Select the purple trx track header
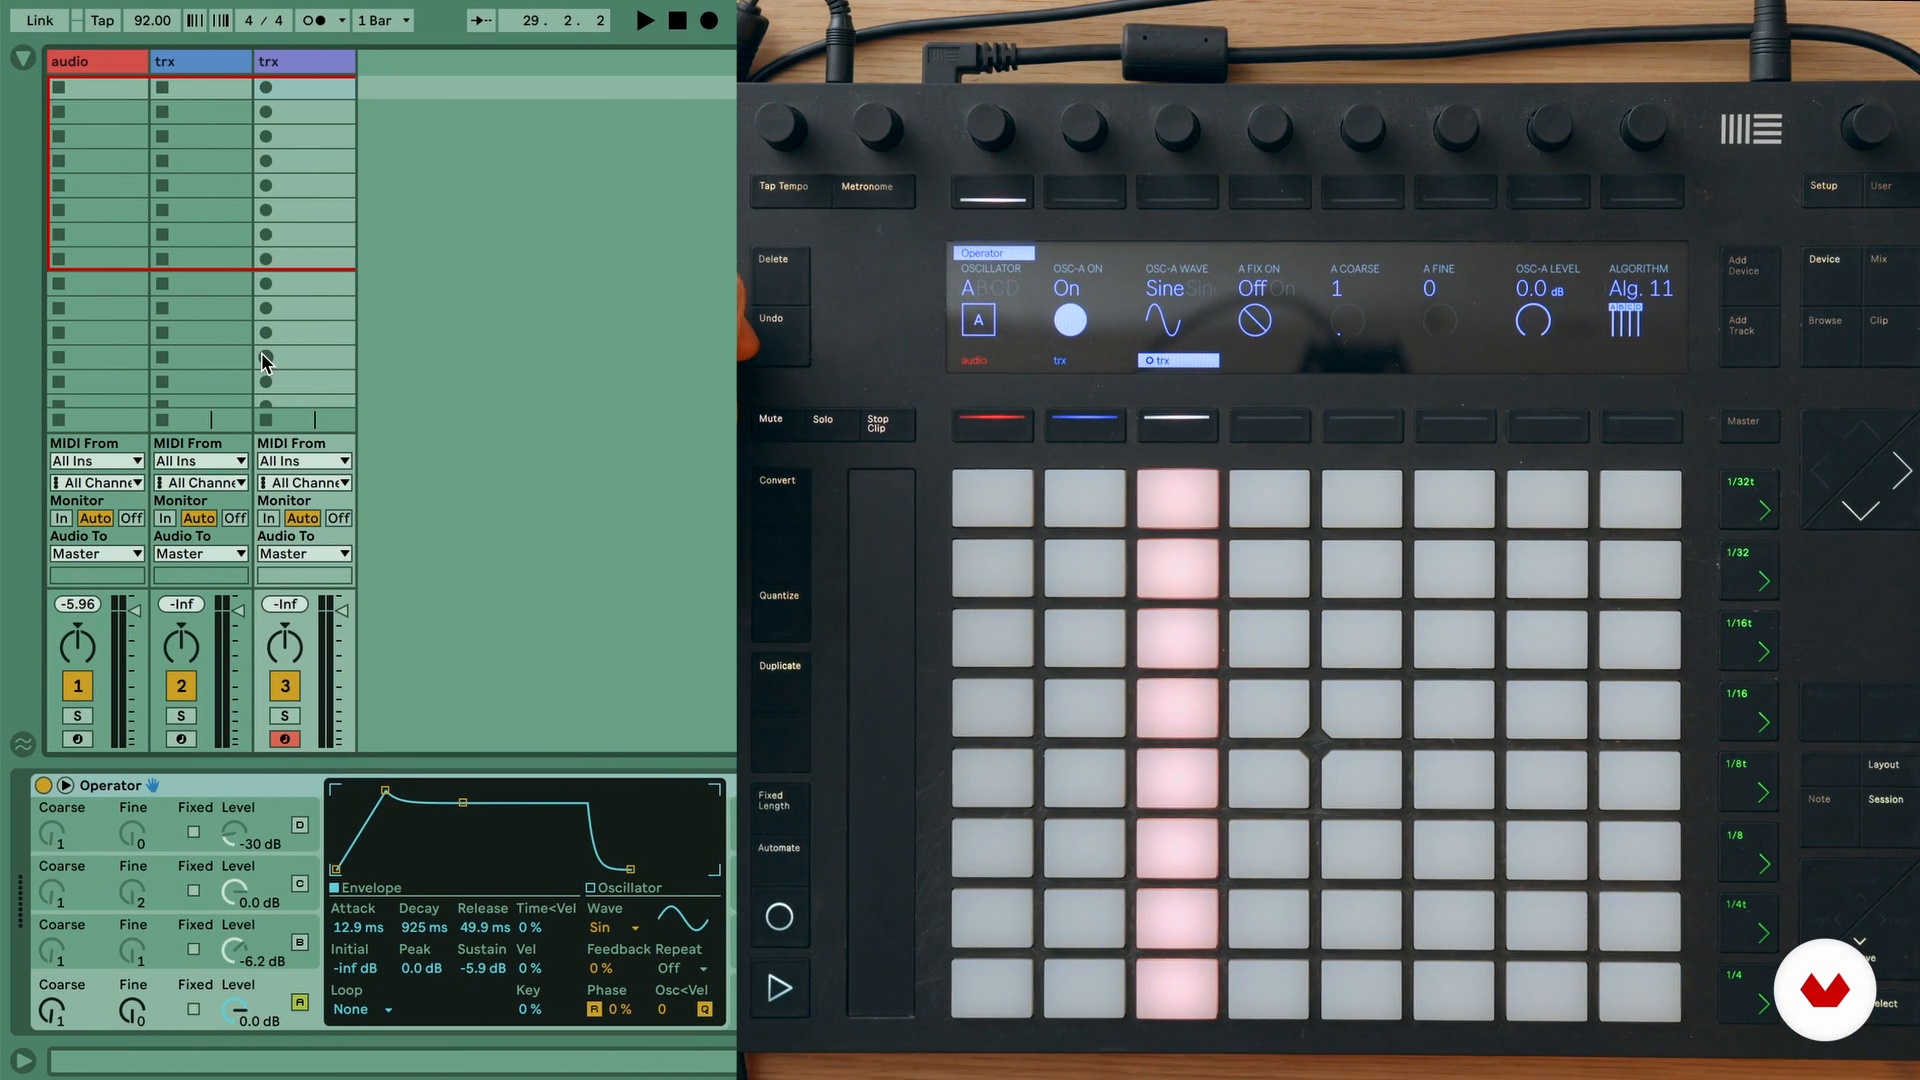 pyautogui.click(x=305, y=61)
